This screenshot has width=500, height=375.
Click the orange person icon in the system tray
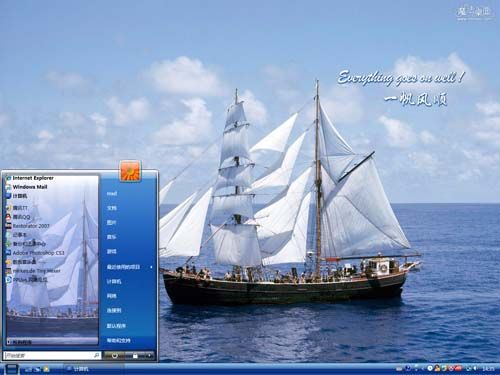437,369
